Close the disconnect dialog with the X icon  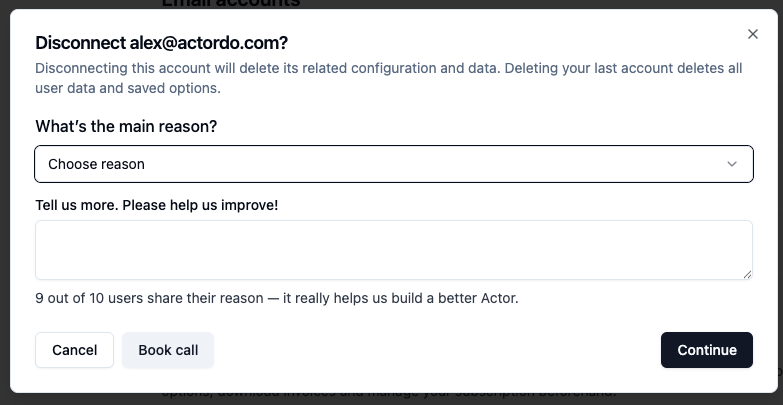click(x=753, y=34)
